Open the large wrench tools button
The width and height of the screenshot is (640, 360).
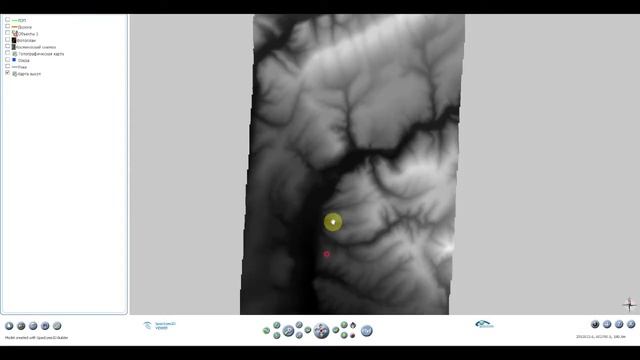[288, 331]
